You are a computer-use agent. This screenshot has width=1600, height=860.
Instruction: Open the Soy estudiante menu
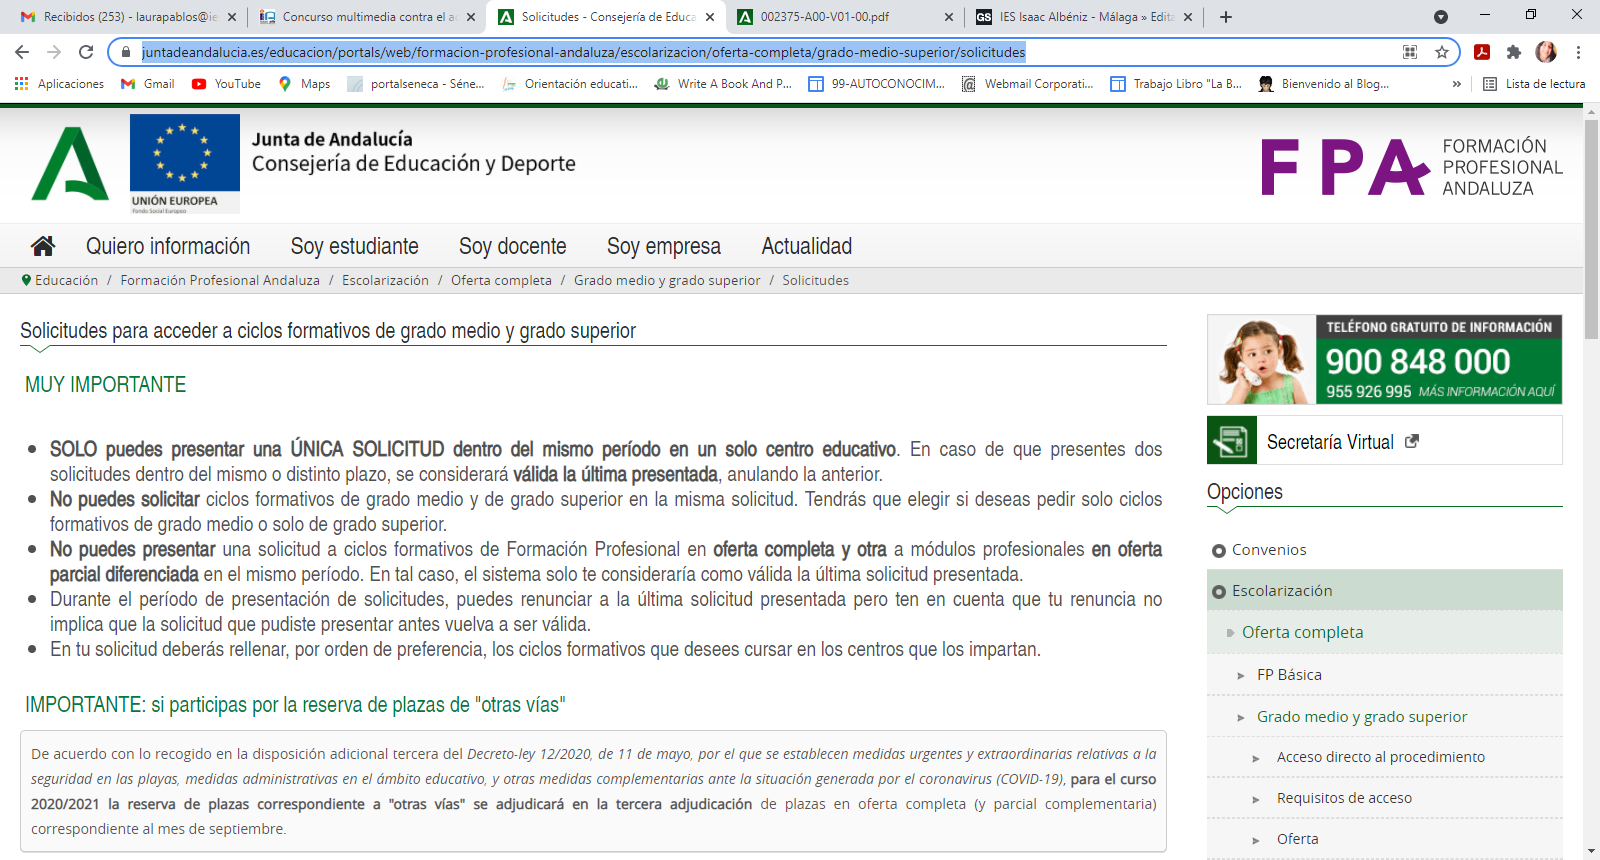click(x=354, y=246)
